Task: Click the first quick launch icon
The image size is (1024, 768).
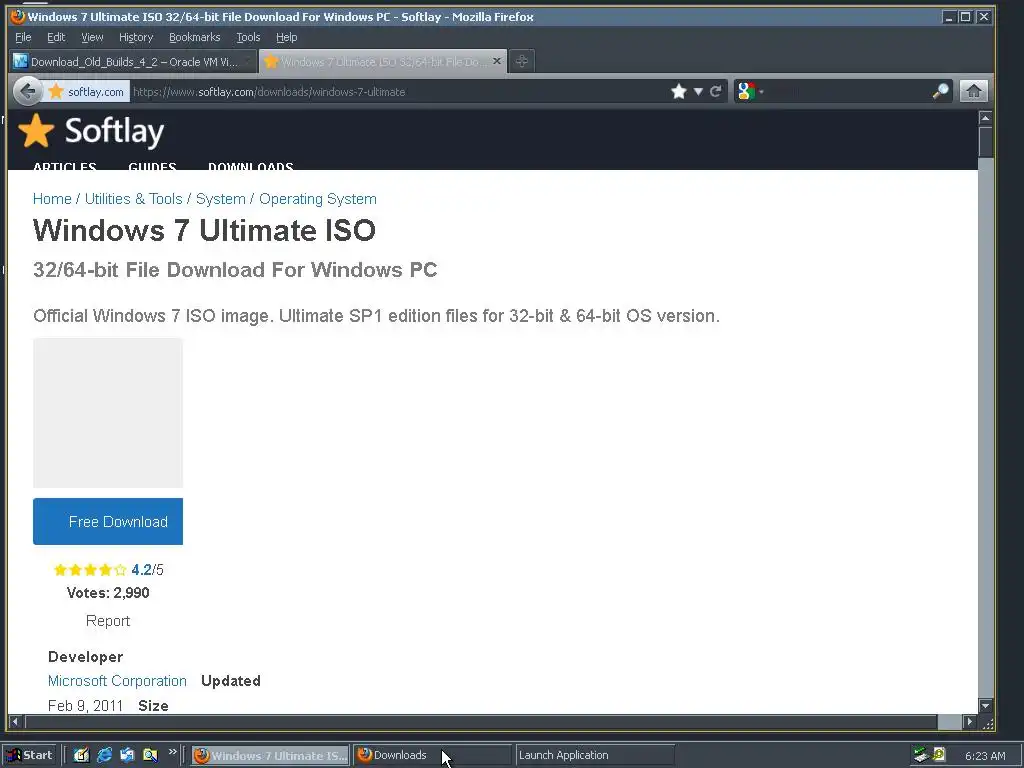Action: [x=81, y=755]
